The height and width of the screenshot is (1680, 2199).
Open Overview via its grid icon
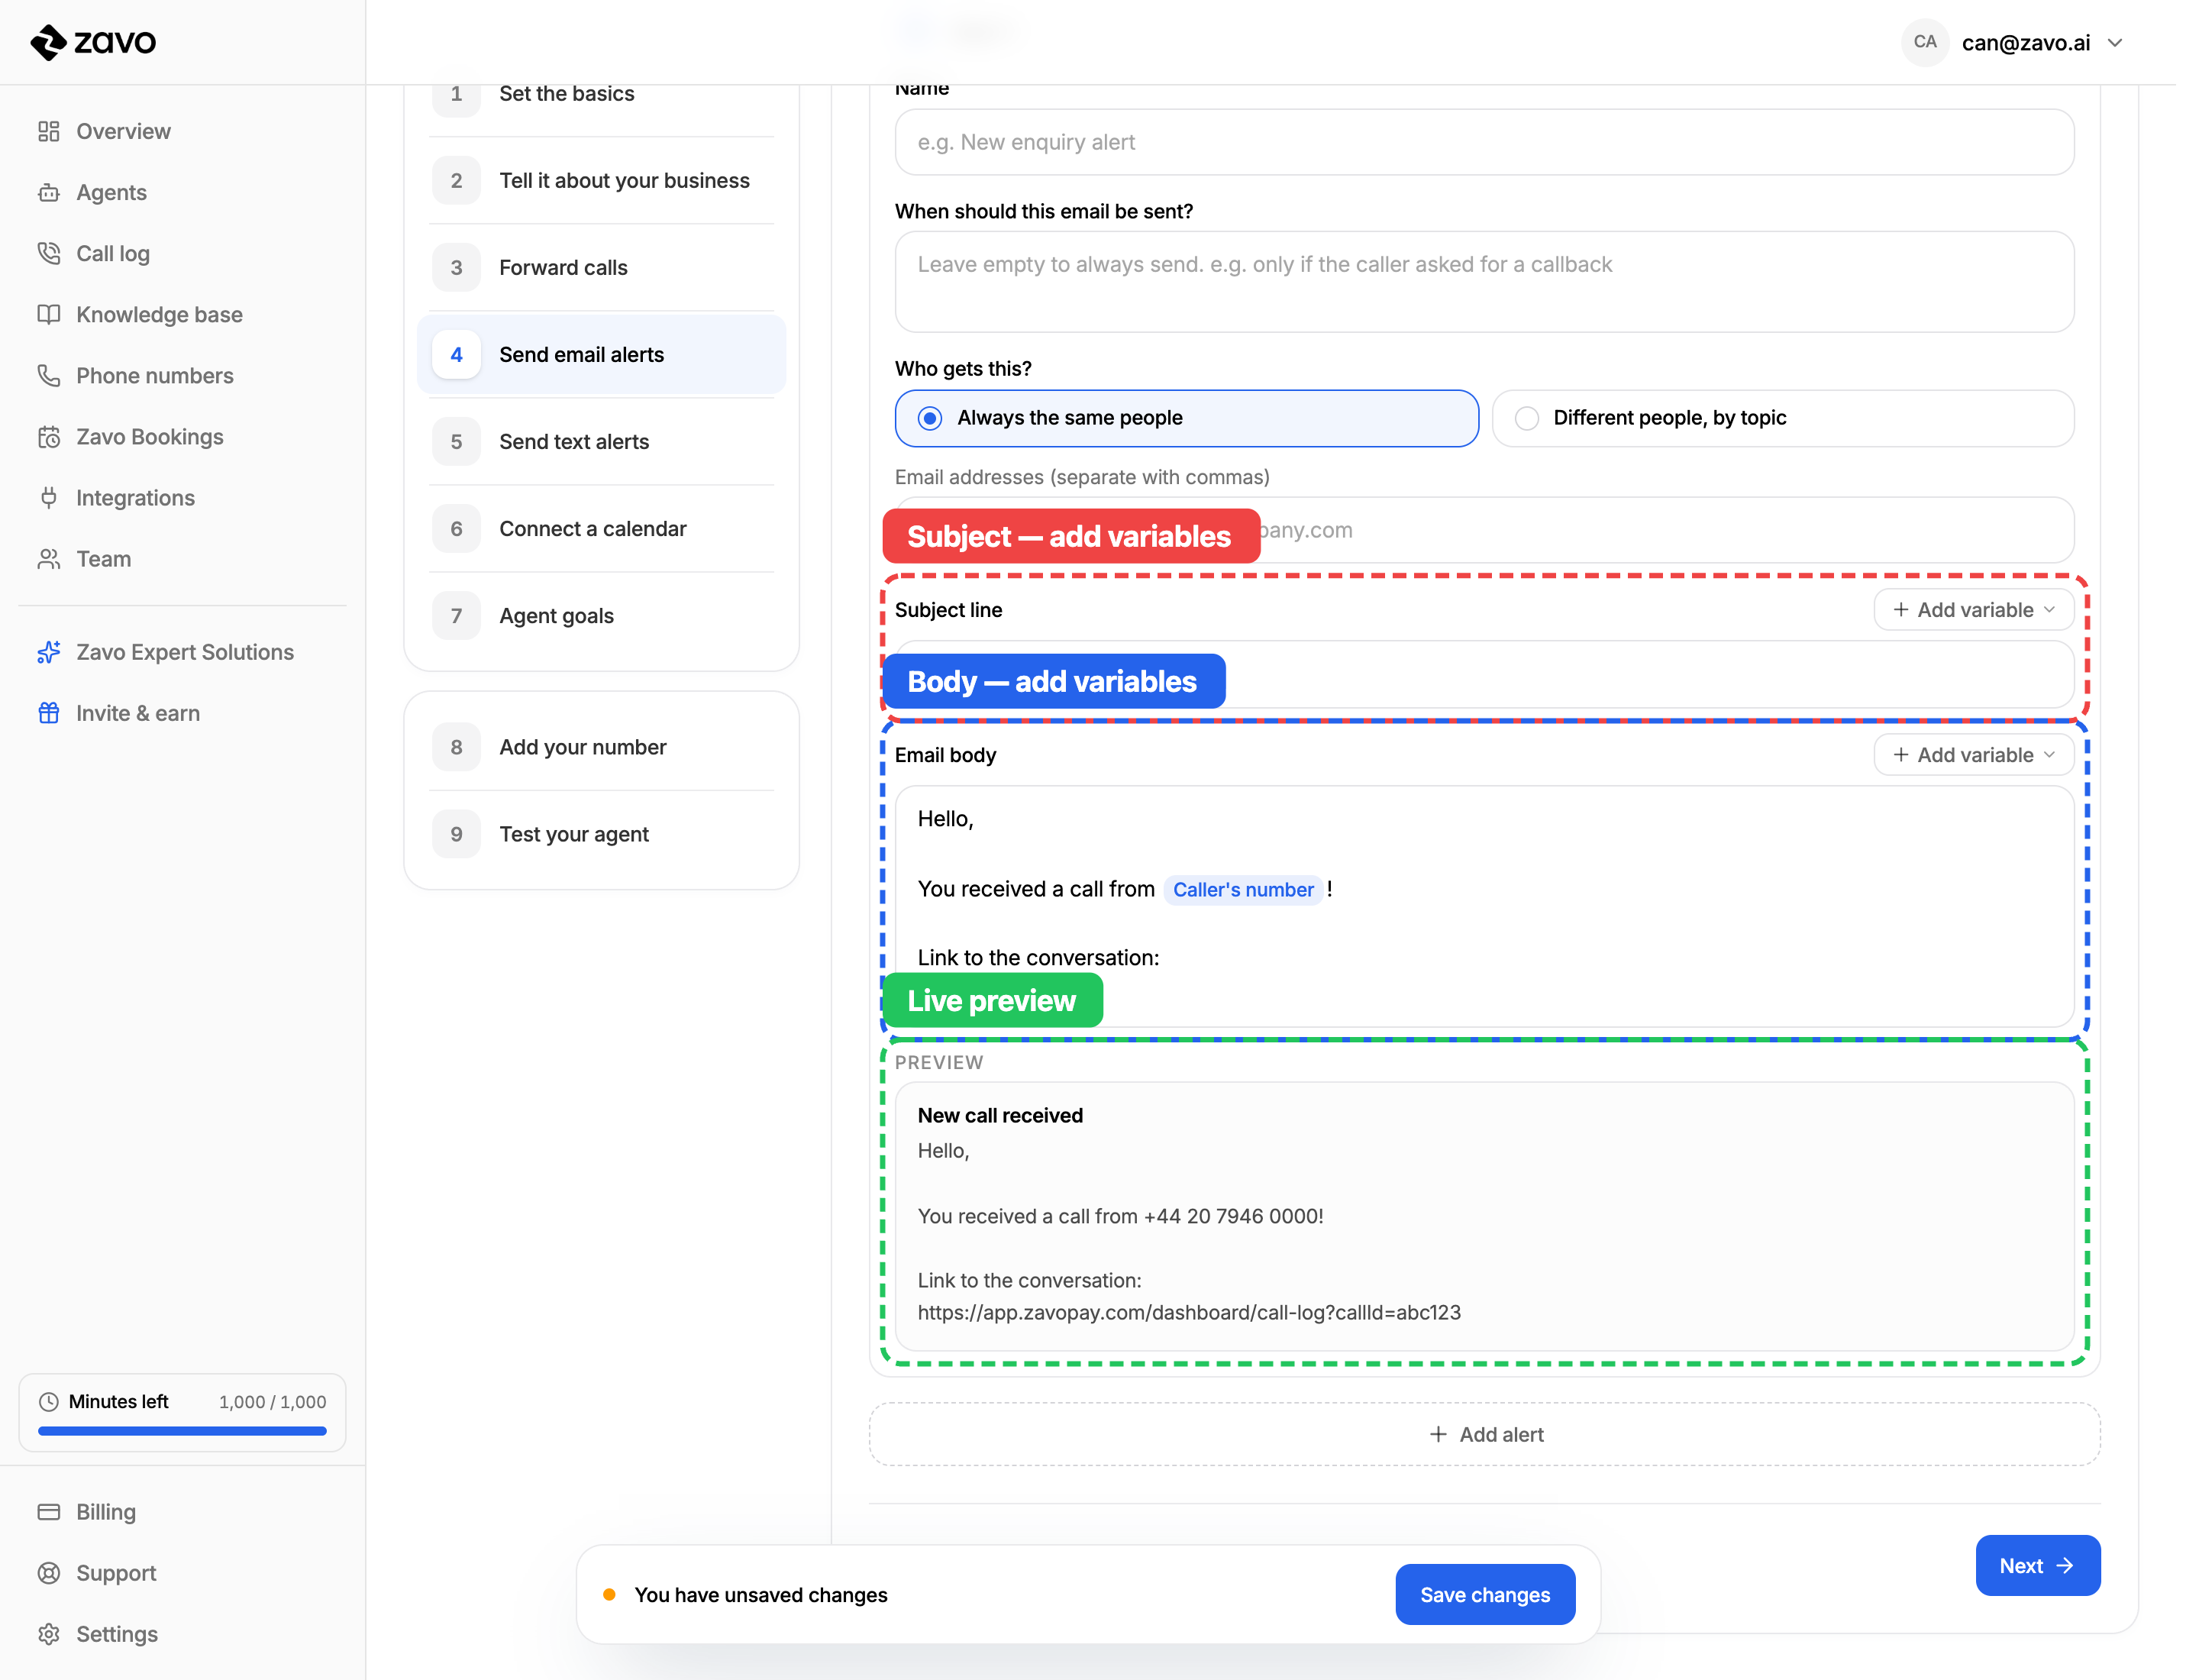pos(48,131)
